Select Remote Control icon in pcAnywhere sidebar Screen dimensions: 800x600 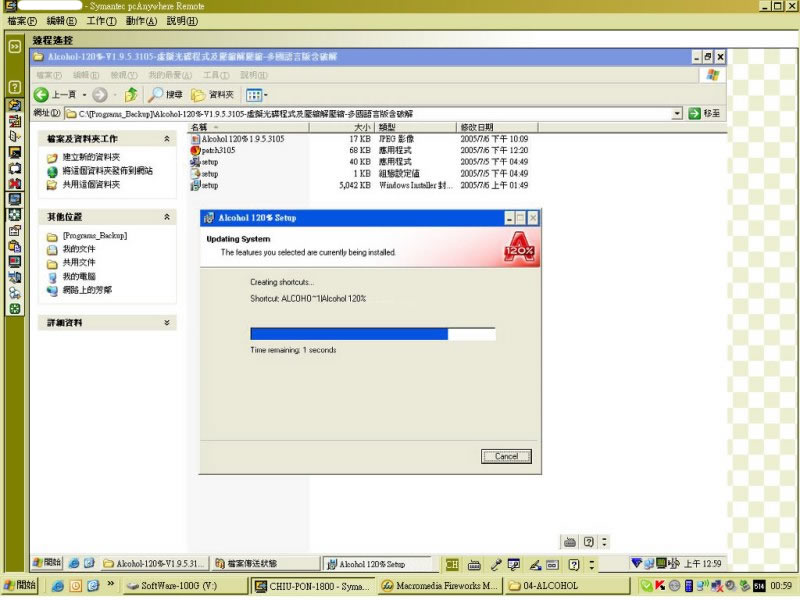(14, 106)
